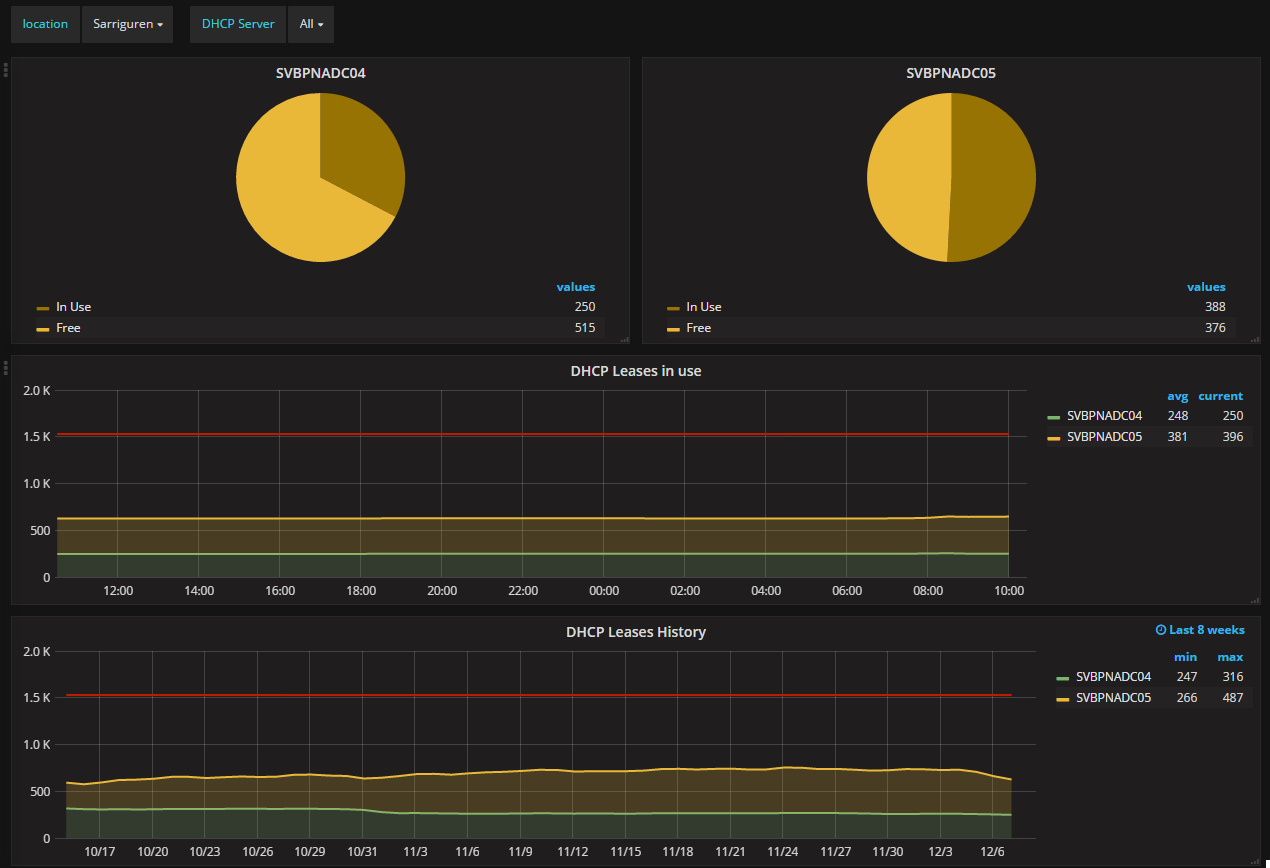Click current value 396 for SVBPNADC05
The width and height of the screenshot is (1270, 868).
pyautogui.click(x=1232, y=437)
